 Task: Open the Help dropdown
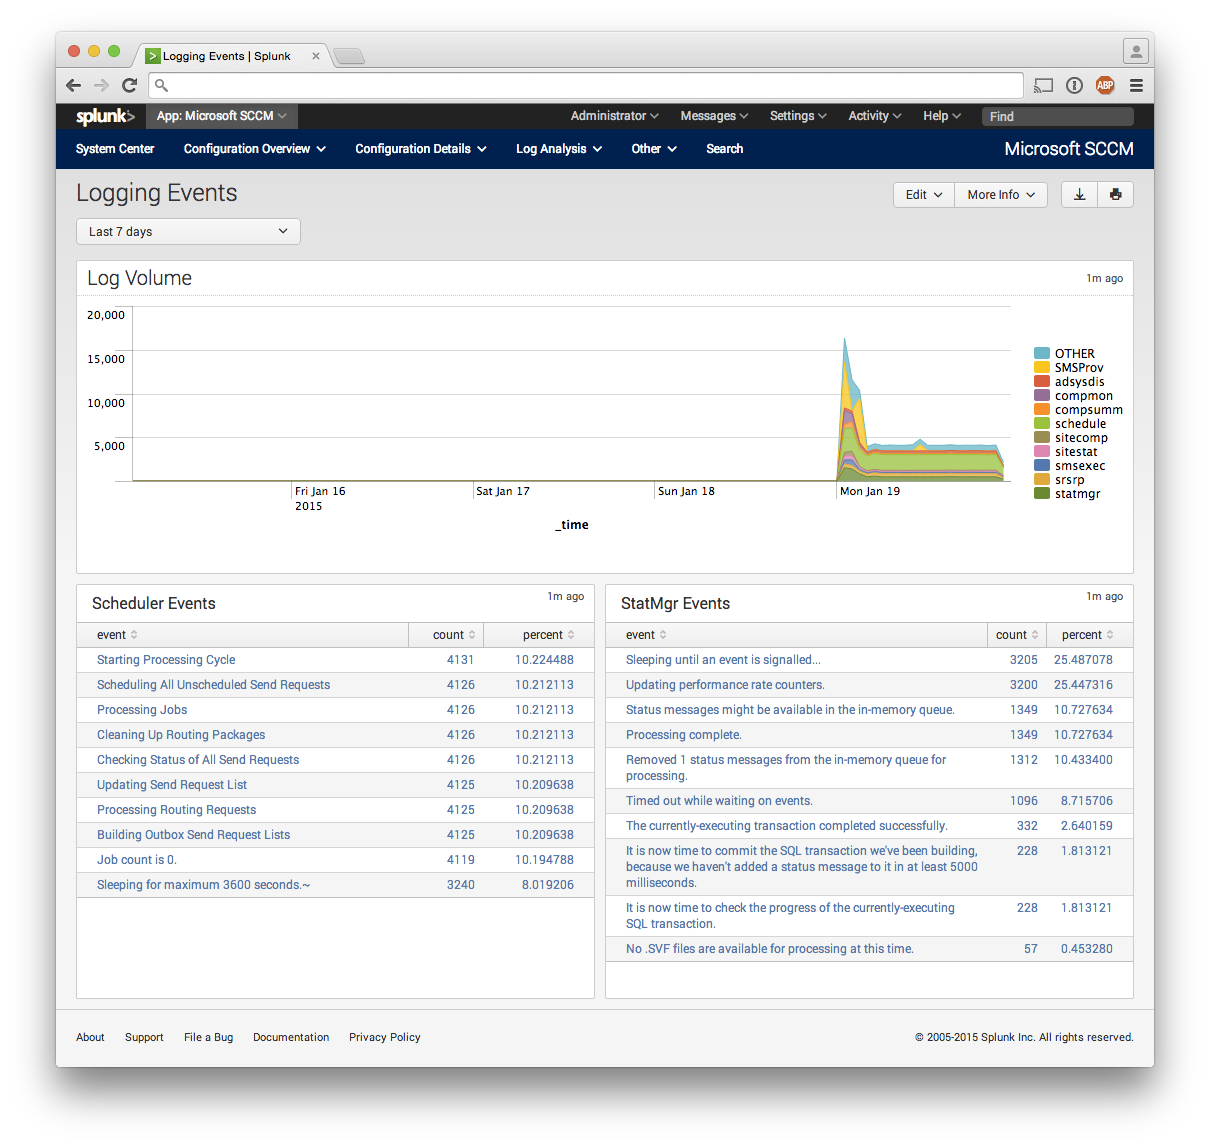942,116
